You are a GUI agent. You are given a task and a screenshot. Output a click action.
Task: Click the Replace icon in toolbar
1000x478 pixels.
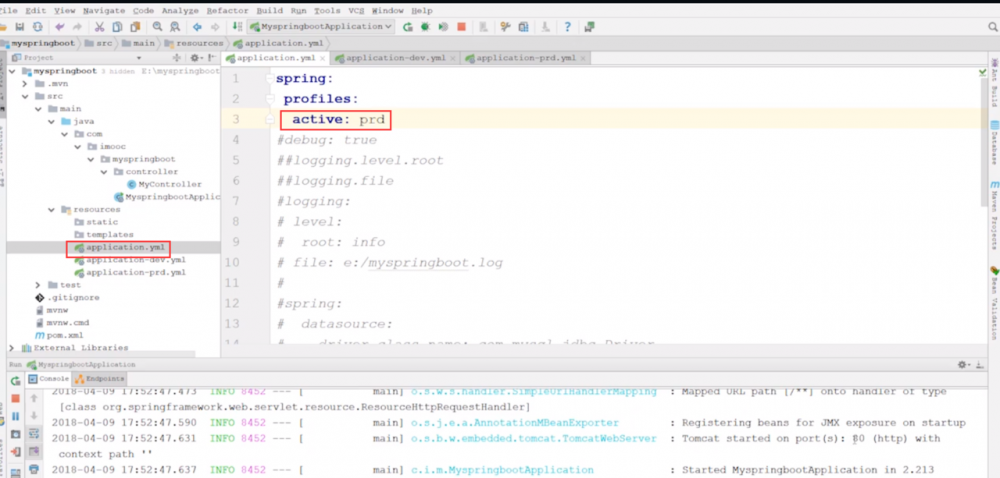[x=174, y=27]
